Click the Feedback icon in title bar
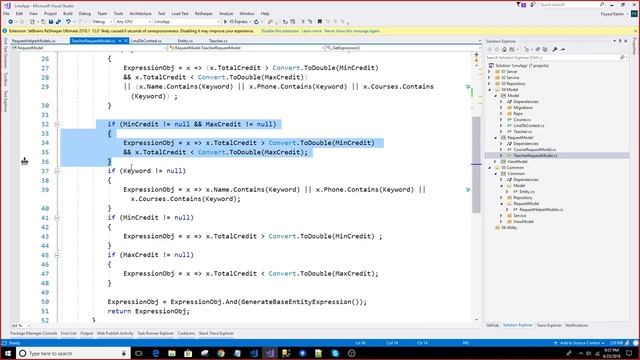 (x=533, y=4)
